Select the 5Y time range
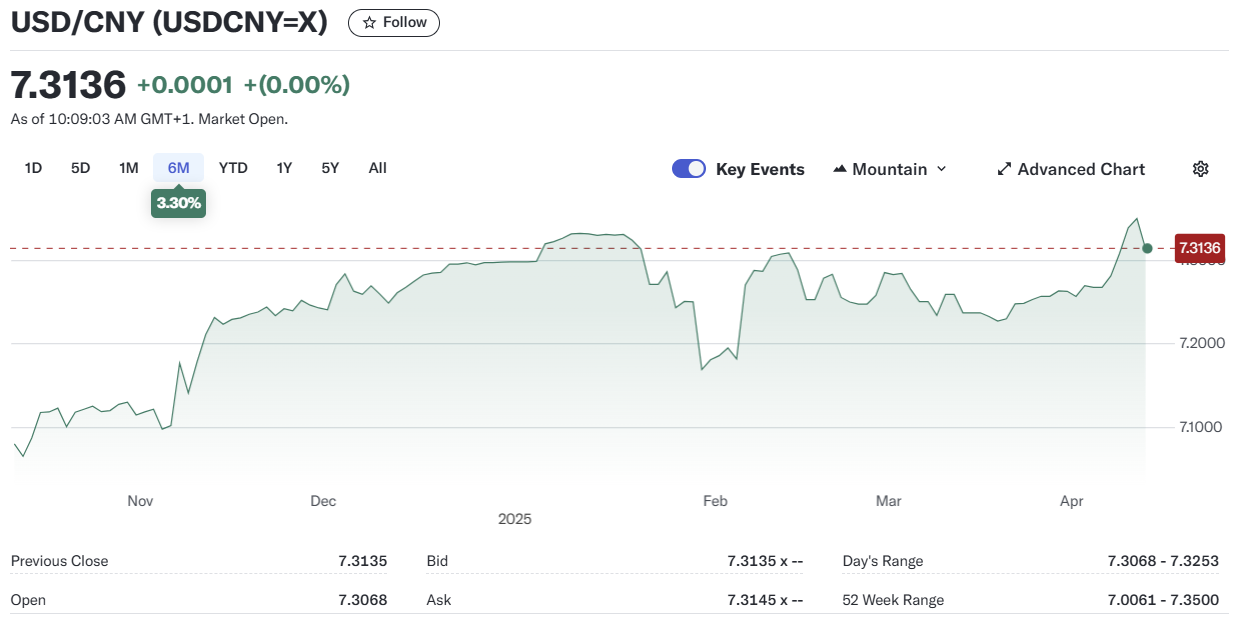 [x=330, y=168]
